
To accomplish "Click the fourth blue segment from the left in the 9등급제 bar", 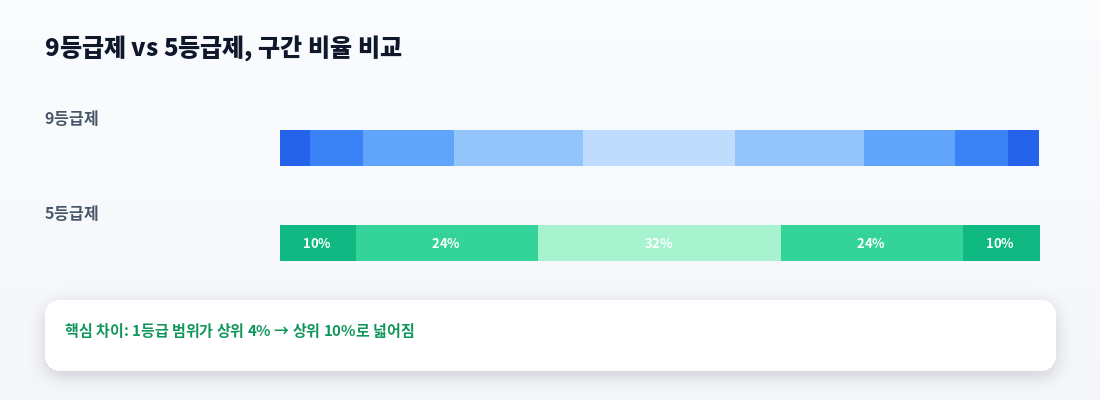I will click(518, 148).
